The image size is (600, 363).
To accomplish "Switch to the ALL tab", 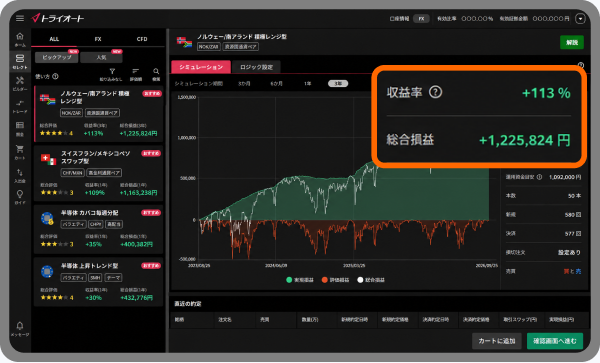I will coord(54,39).
